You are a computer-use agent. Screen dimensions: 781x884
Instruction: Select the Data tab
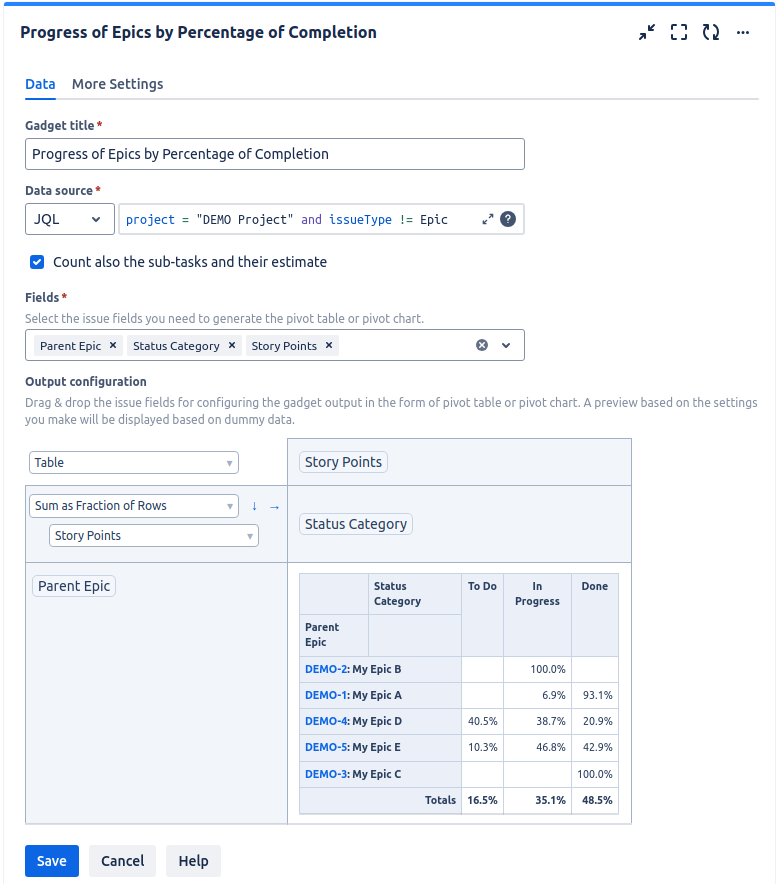(40, 84)
